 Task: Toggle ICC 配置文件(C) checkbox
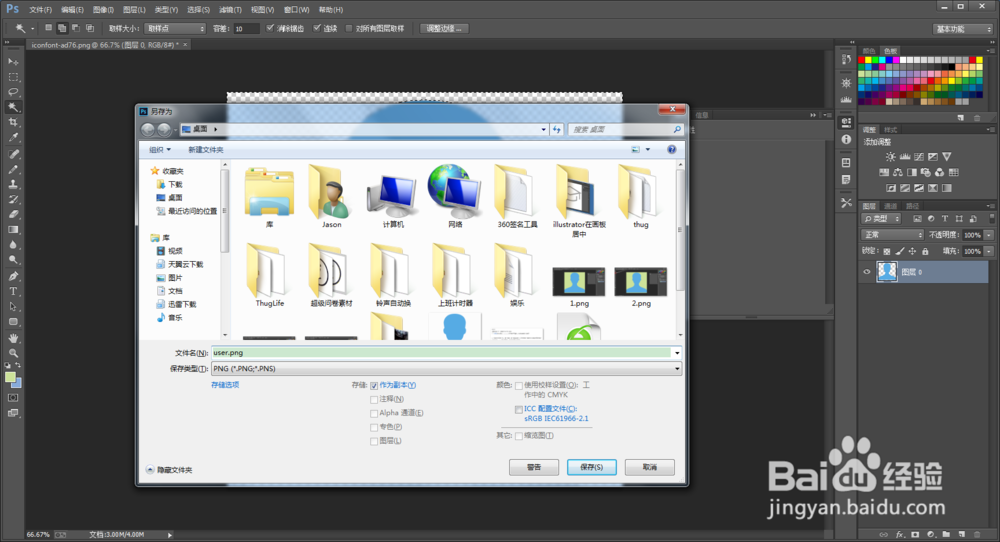(518, 409)
